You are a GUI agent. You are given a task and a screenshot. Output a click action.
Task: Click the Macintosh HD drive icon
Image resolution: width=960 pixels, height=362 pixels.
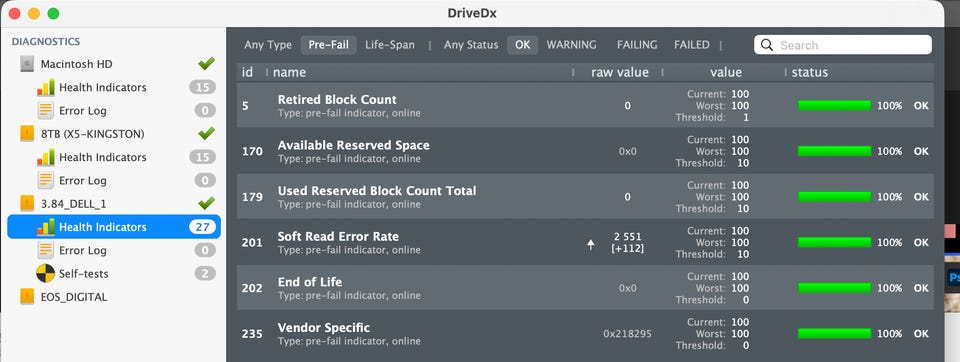27,64
